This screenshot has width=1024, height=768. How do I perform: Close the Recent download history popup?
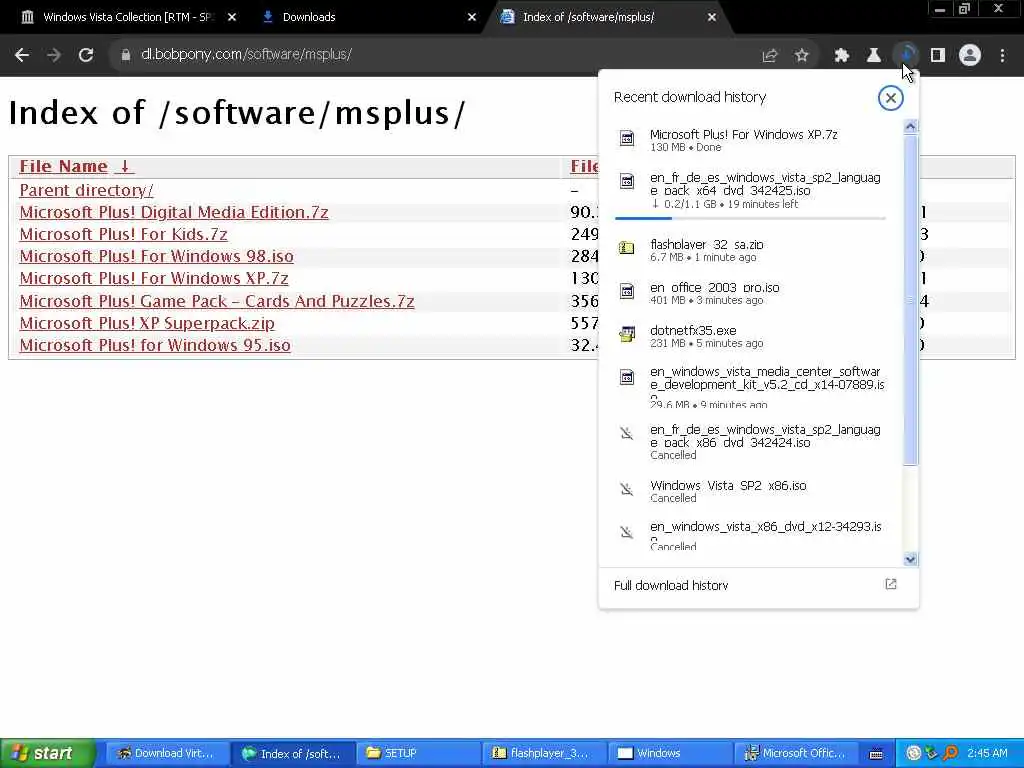890,98
